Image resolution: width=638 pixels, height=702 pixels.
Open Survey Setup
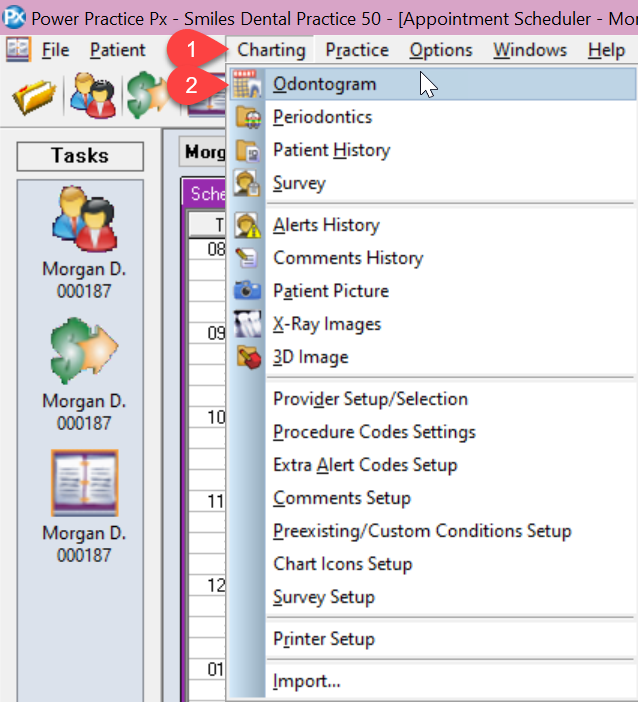coord(432,597)
